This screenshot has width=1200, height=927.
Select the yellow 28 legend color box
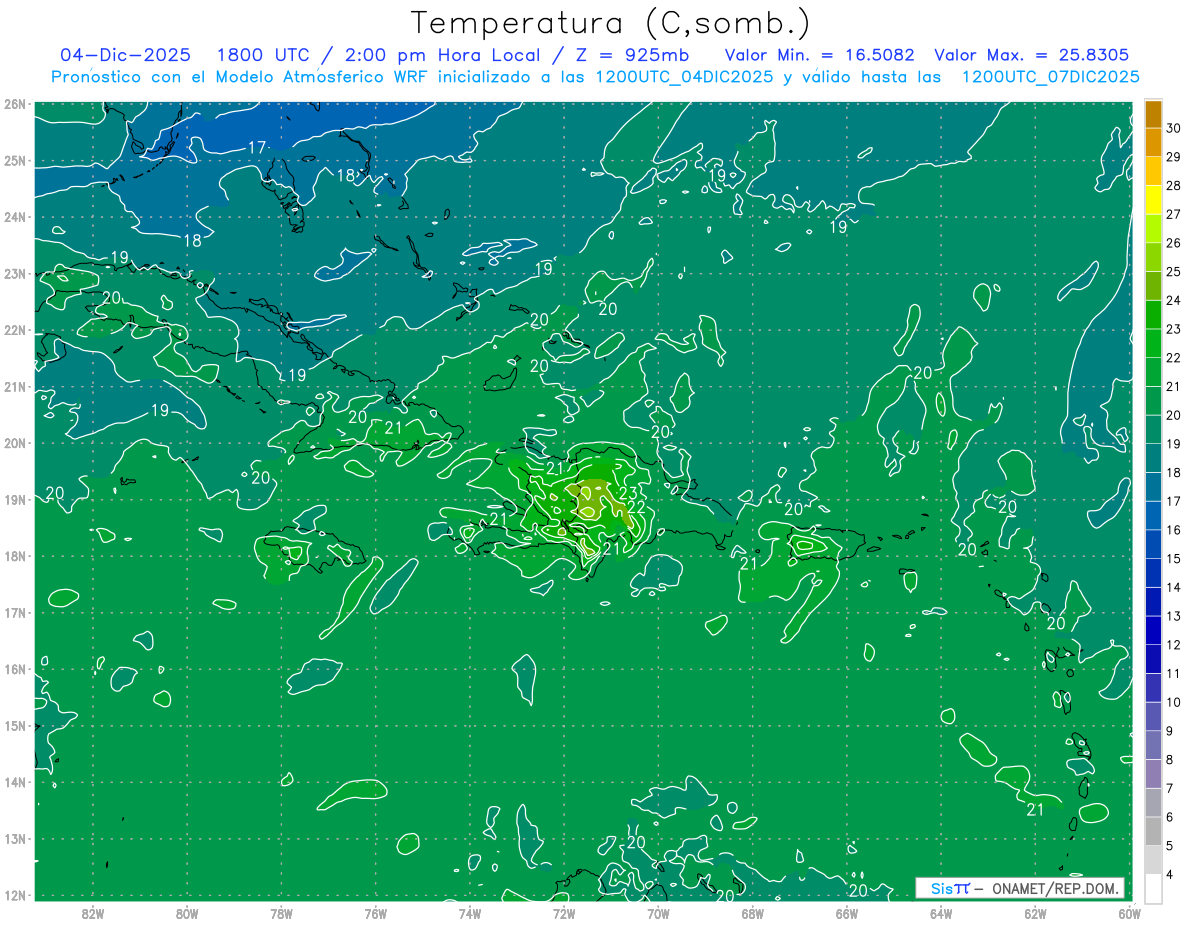(x=1153, y=200)
